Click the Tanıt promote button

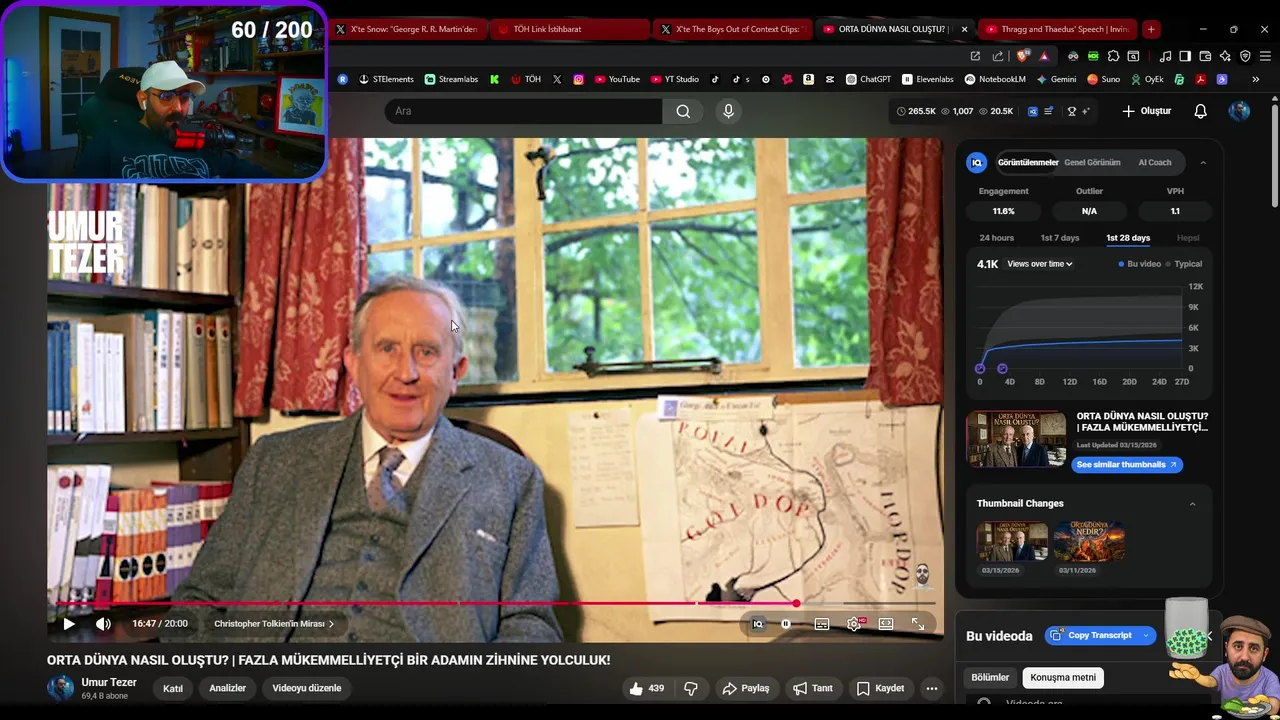813,688
